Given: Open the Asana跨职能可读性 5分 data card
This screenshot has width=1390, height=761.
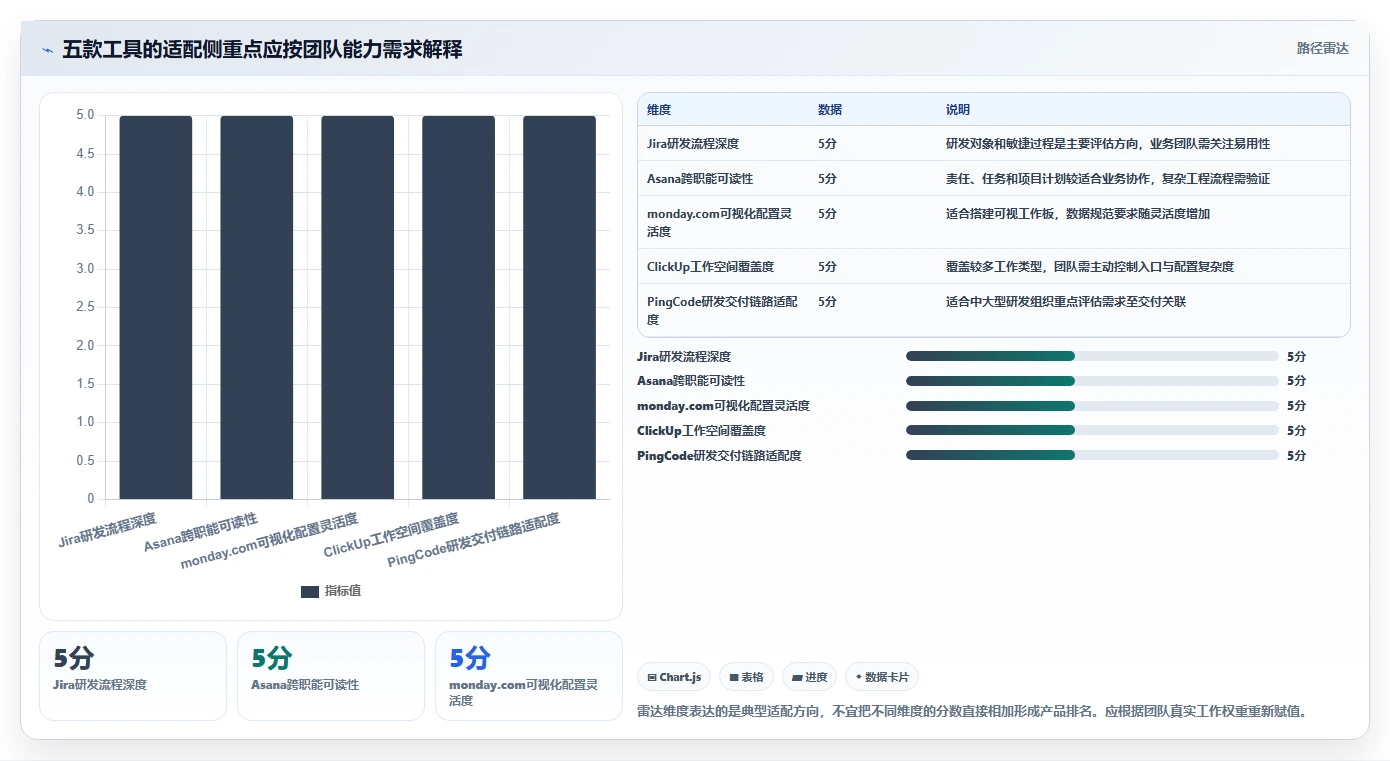Looking at the screenshot, I should [331, 676].
